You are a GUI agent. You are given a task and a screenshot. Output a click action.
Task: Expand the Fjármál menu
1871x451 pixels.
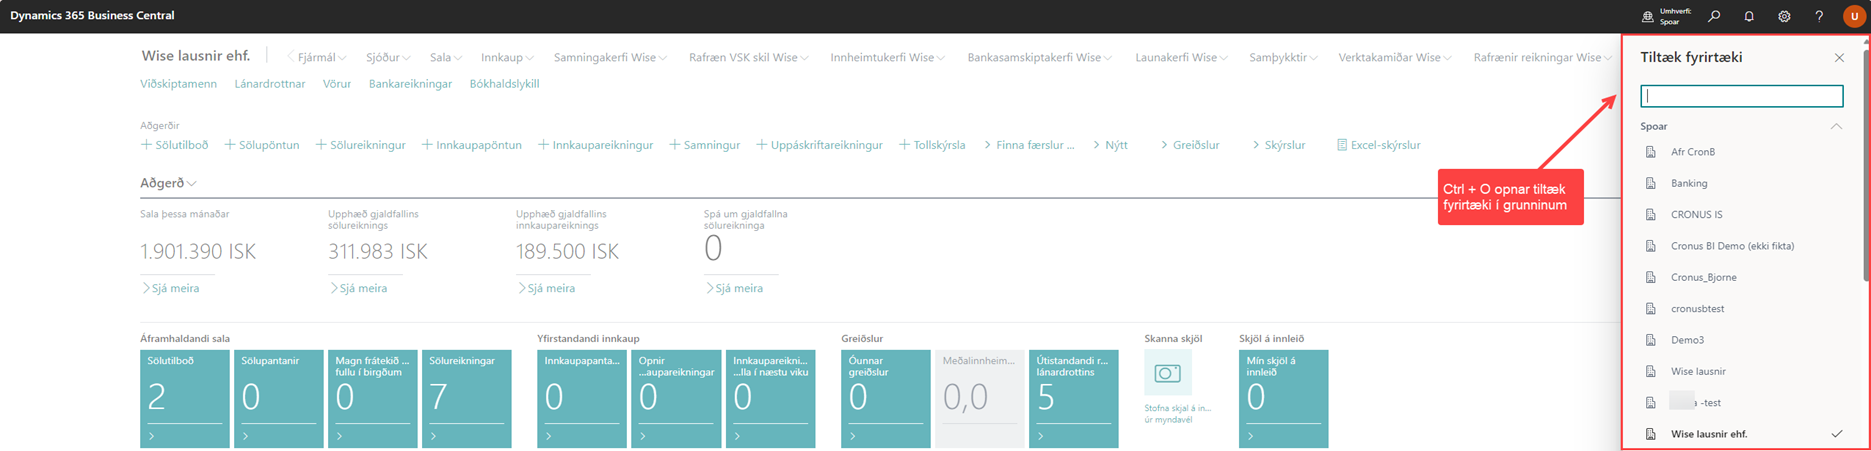point(322,58)
